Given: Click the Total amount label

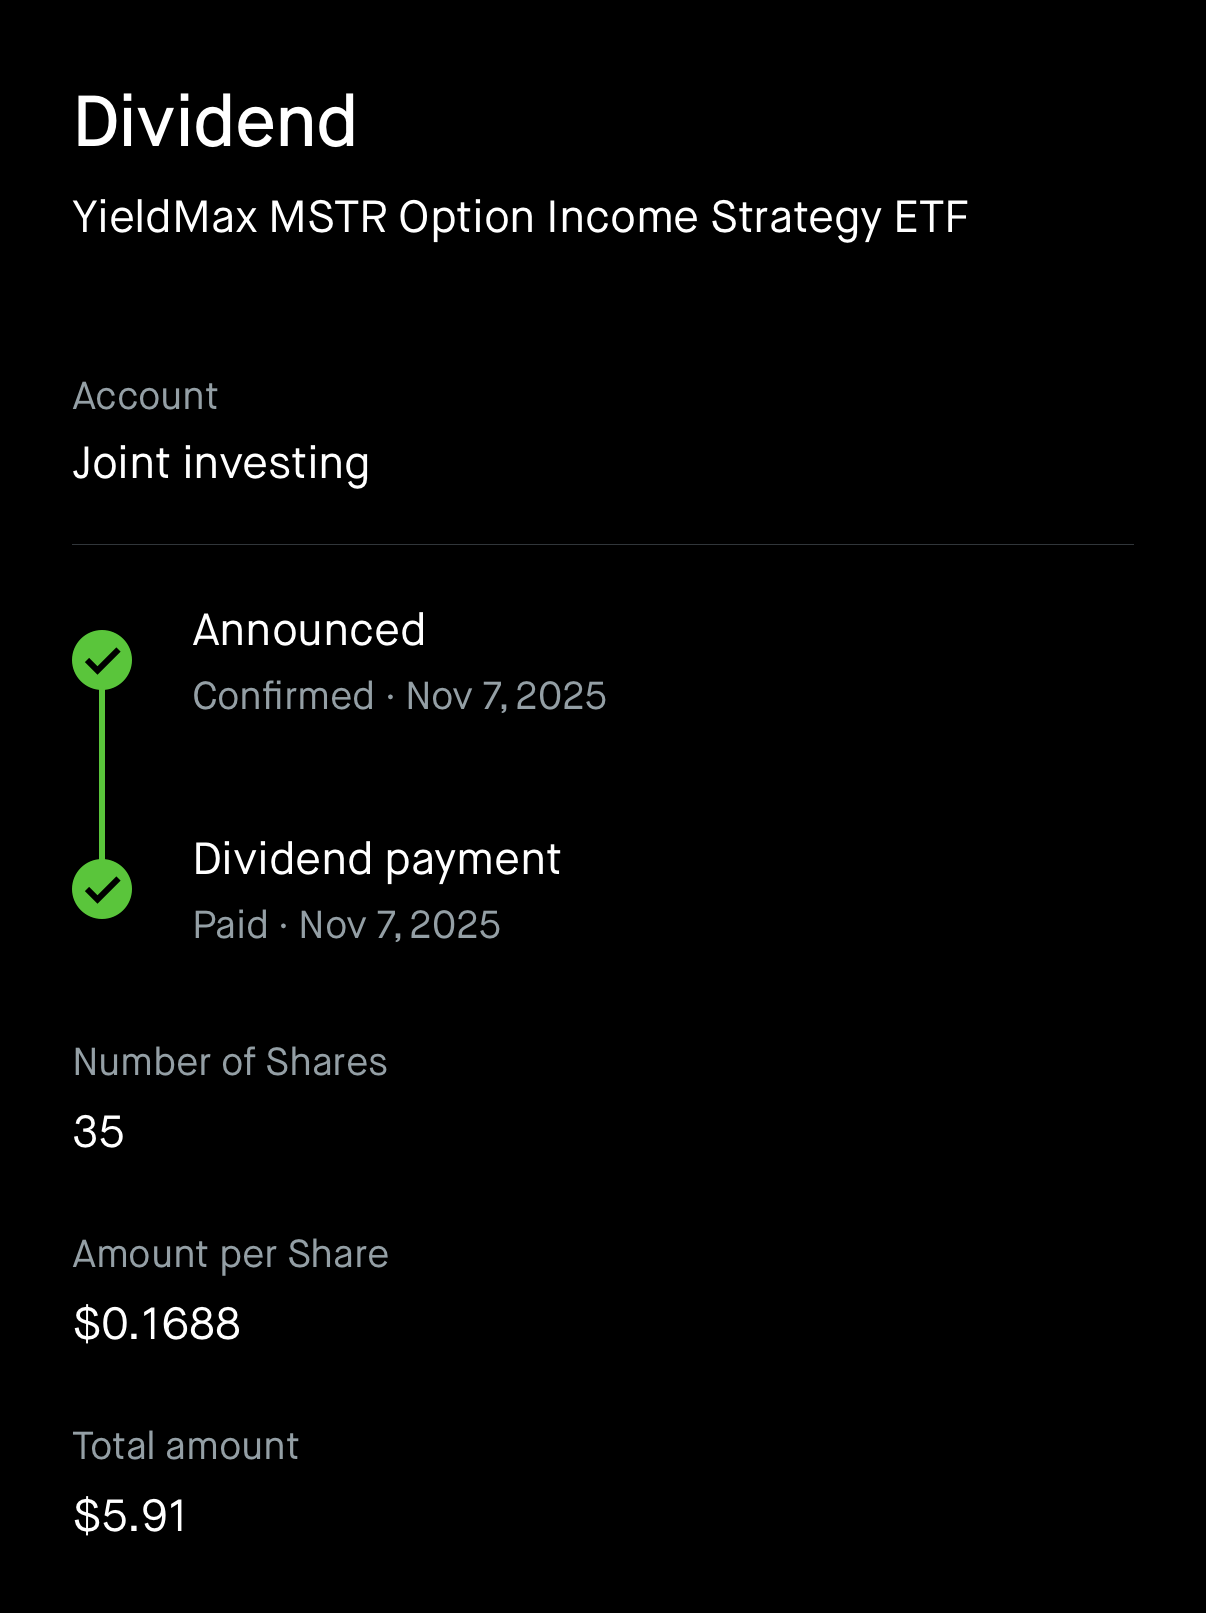Looking at the screenshot, I should click(186, 1446).
